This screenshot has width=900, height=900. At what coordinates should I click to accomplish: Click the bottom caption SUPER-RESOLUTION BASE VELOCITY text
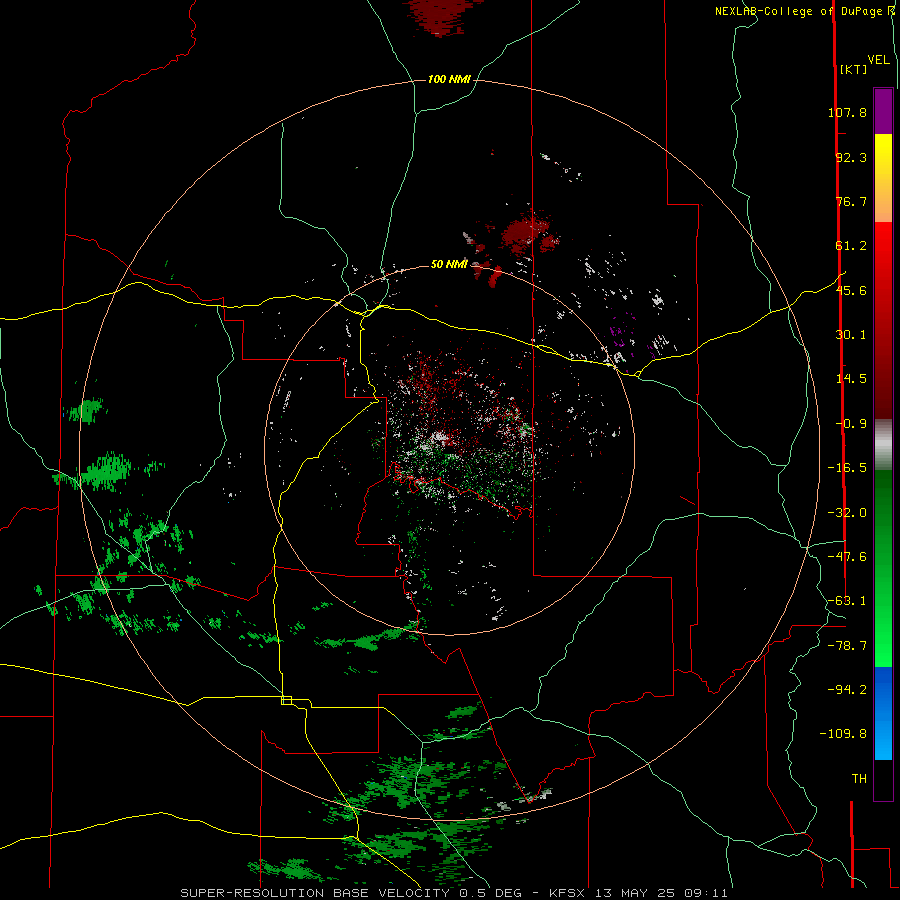pyautogui.click(x=315, y=893)
